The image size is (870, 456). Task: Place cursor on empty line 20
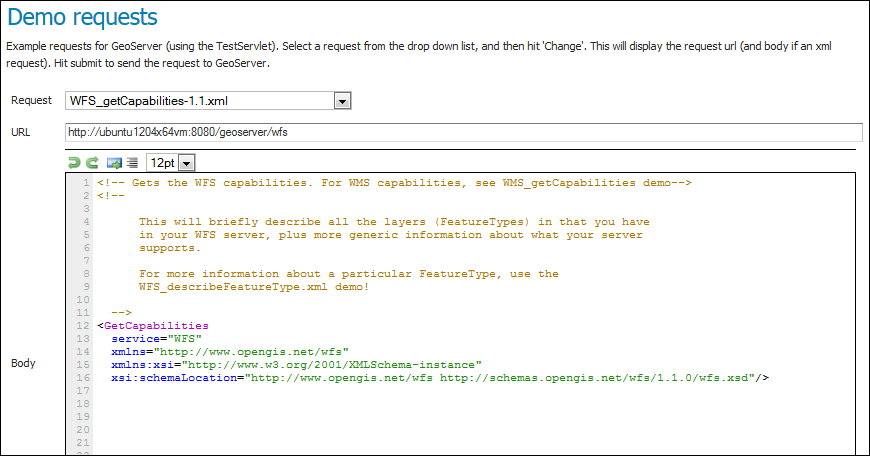pos(472,429)
